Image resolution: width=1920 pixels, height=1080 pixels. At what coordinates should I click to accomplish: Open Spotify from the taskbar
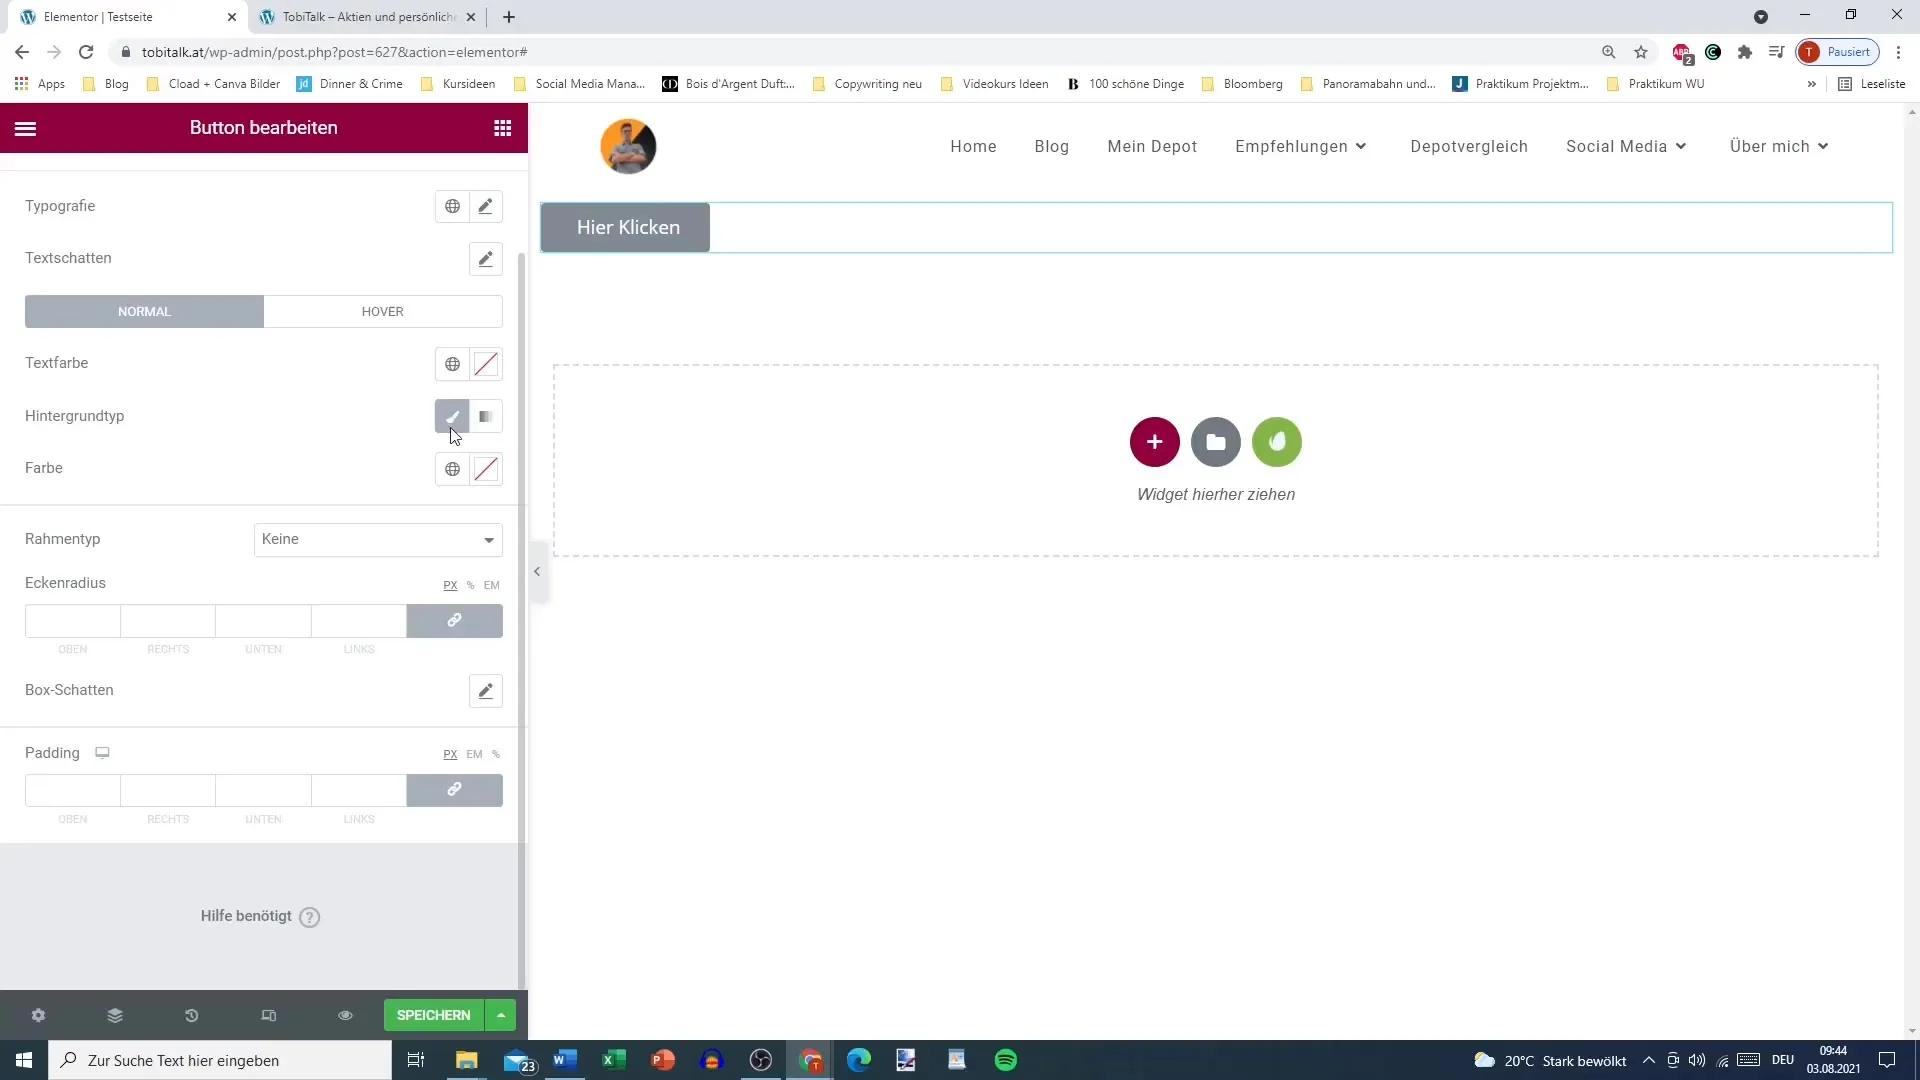[1006, 1060]
